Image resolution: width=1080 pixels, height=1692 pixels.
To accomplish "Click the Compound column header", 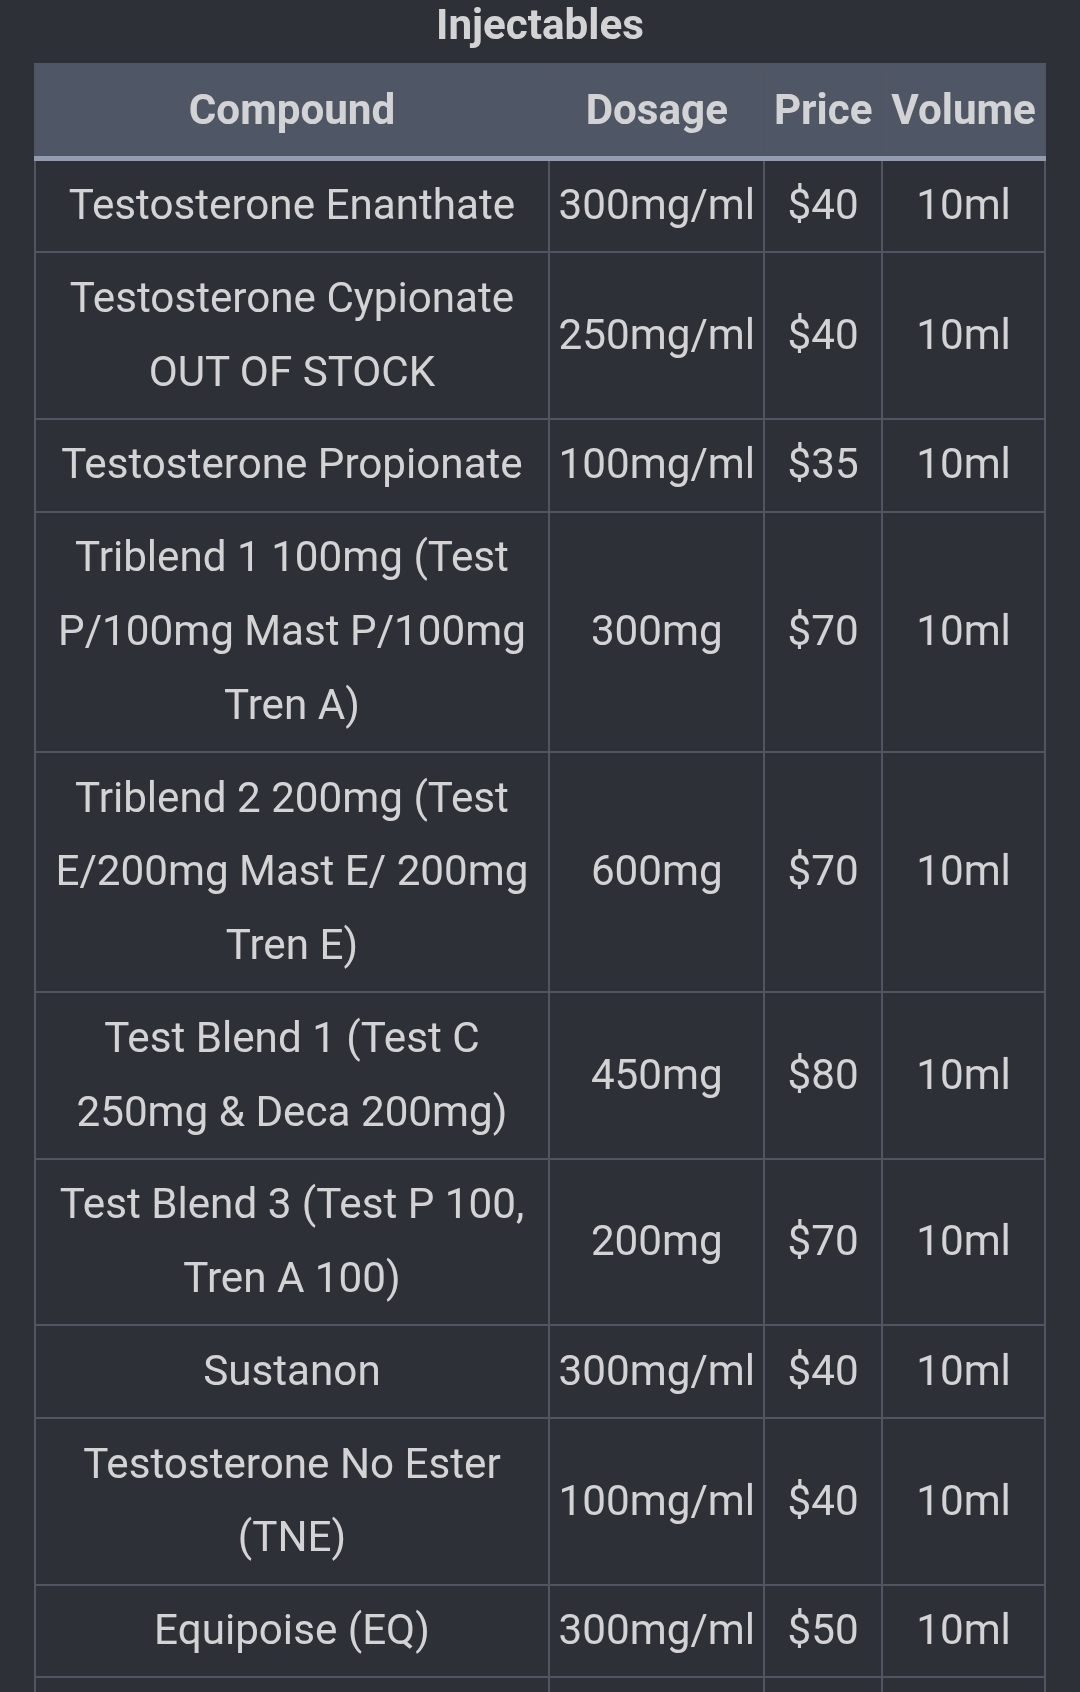I will click(x=291, y=110).
